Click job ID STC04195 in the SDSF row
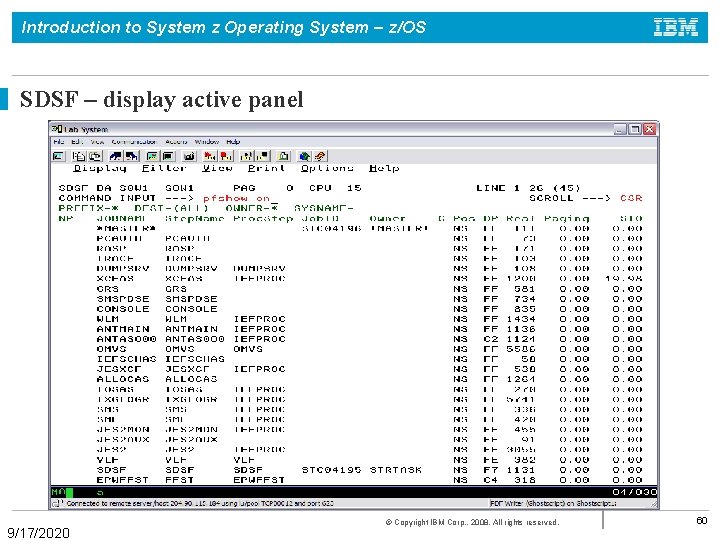 [332, 470]
